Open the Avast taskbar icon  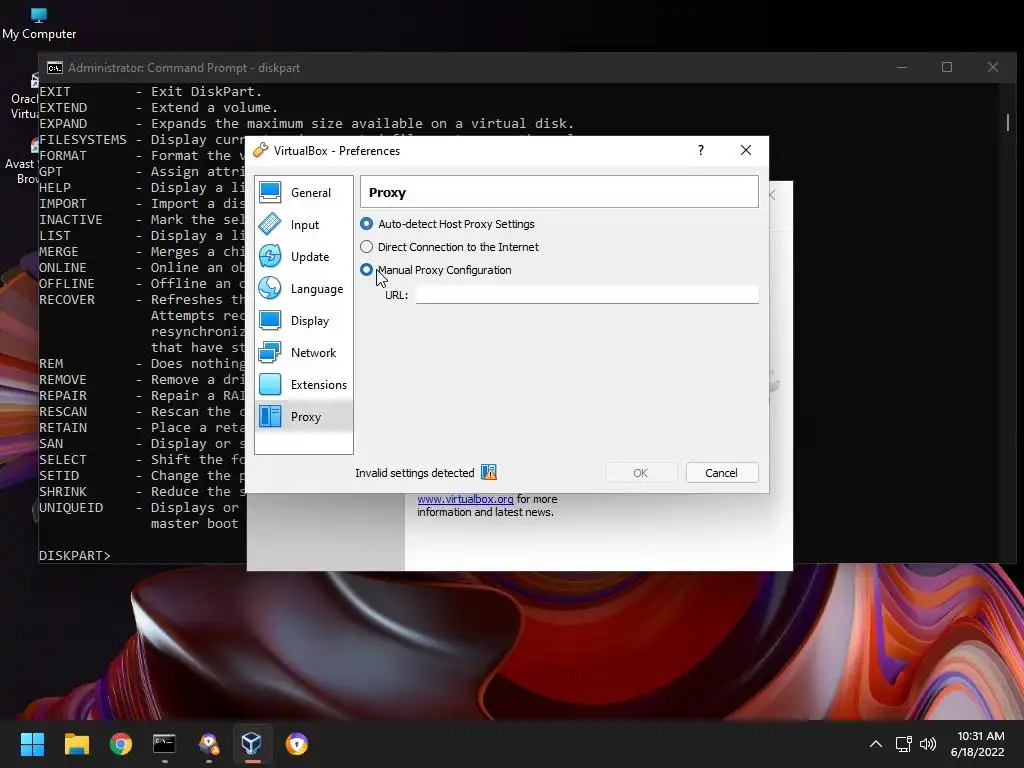(x=209, y=744)
